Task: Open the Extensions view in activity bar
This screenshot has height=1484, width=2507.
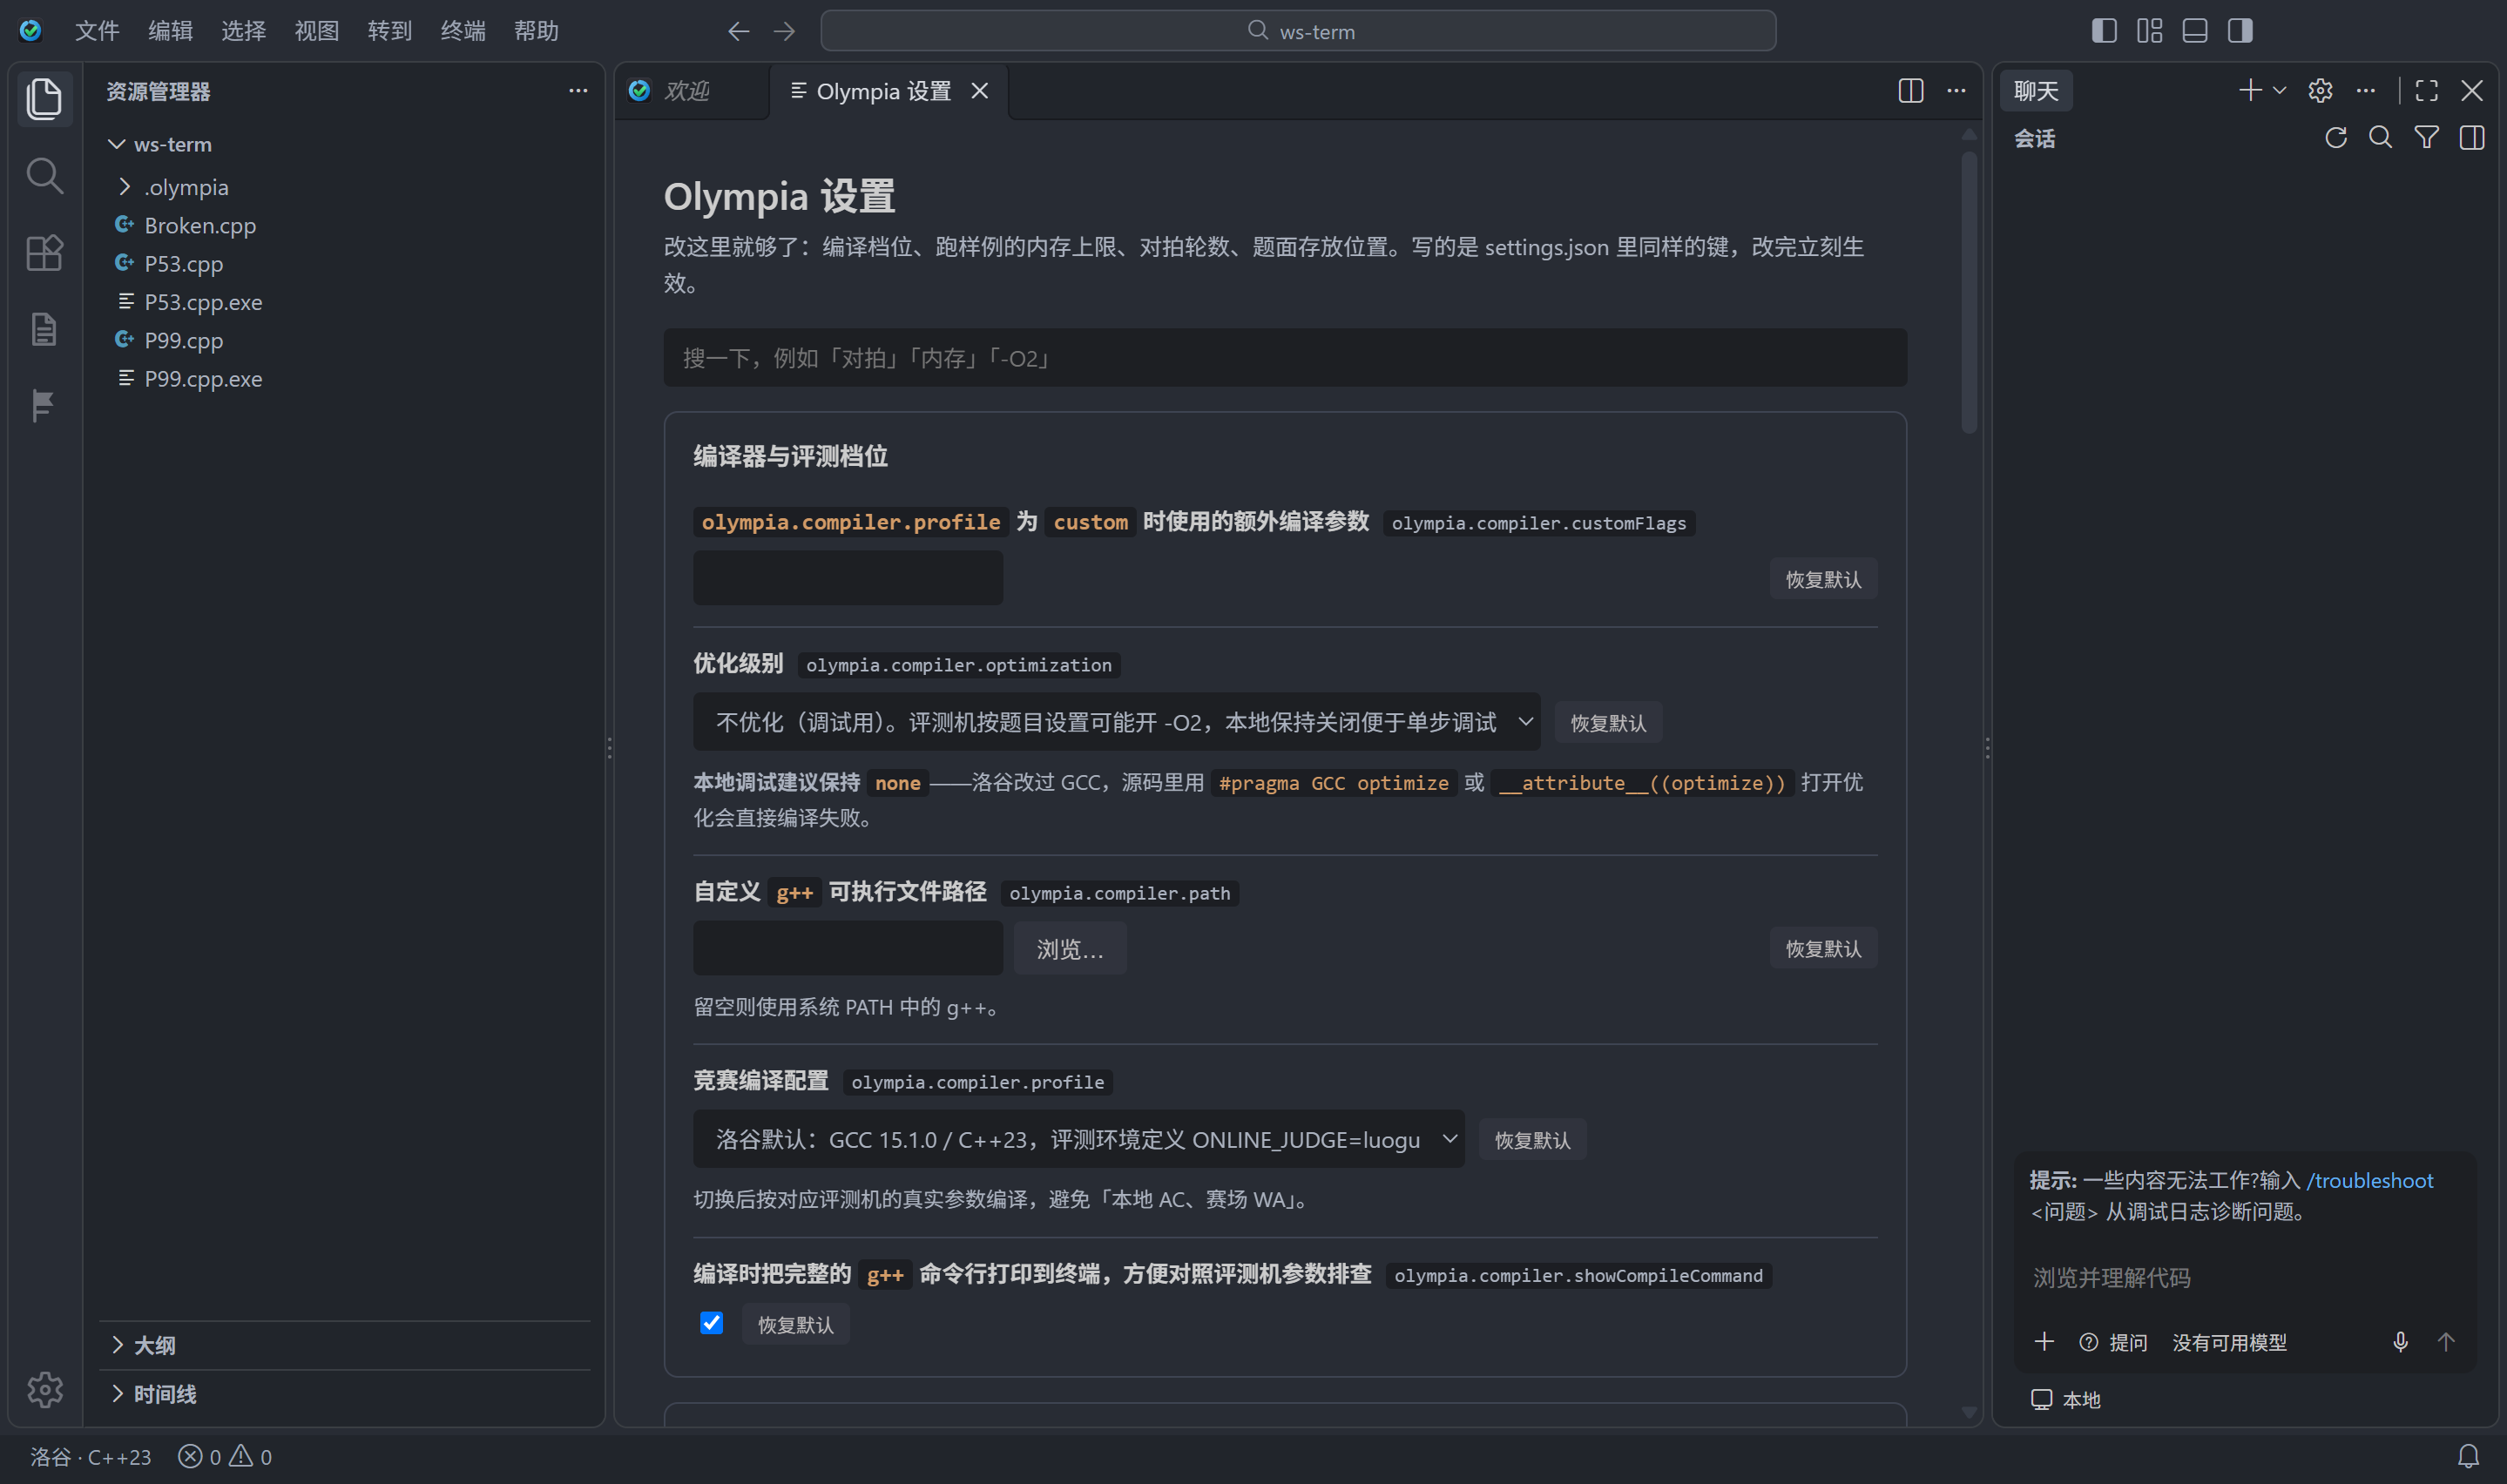Action: (44, 253)
